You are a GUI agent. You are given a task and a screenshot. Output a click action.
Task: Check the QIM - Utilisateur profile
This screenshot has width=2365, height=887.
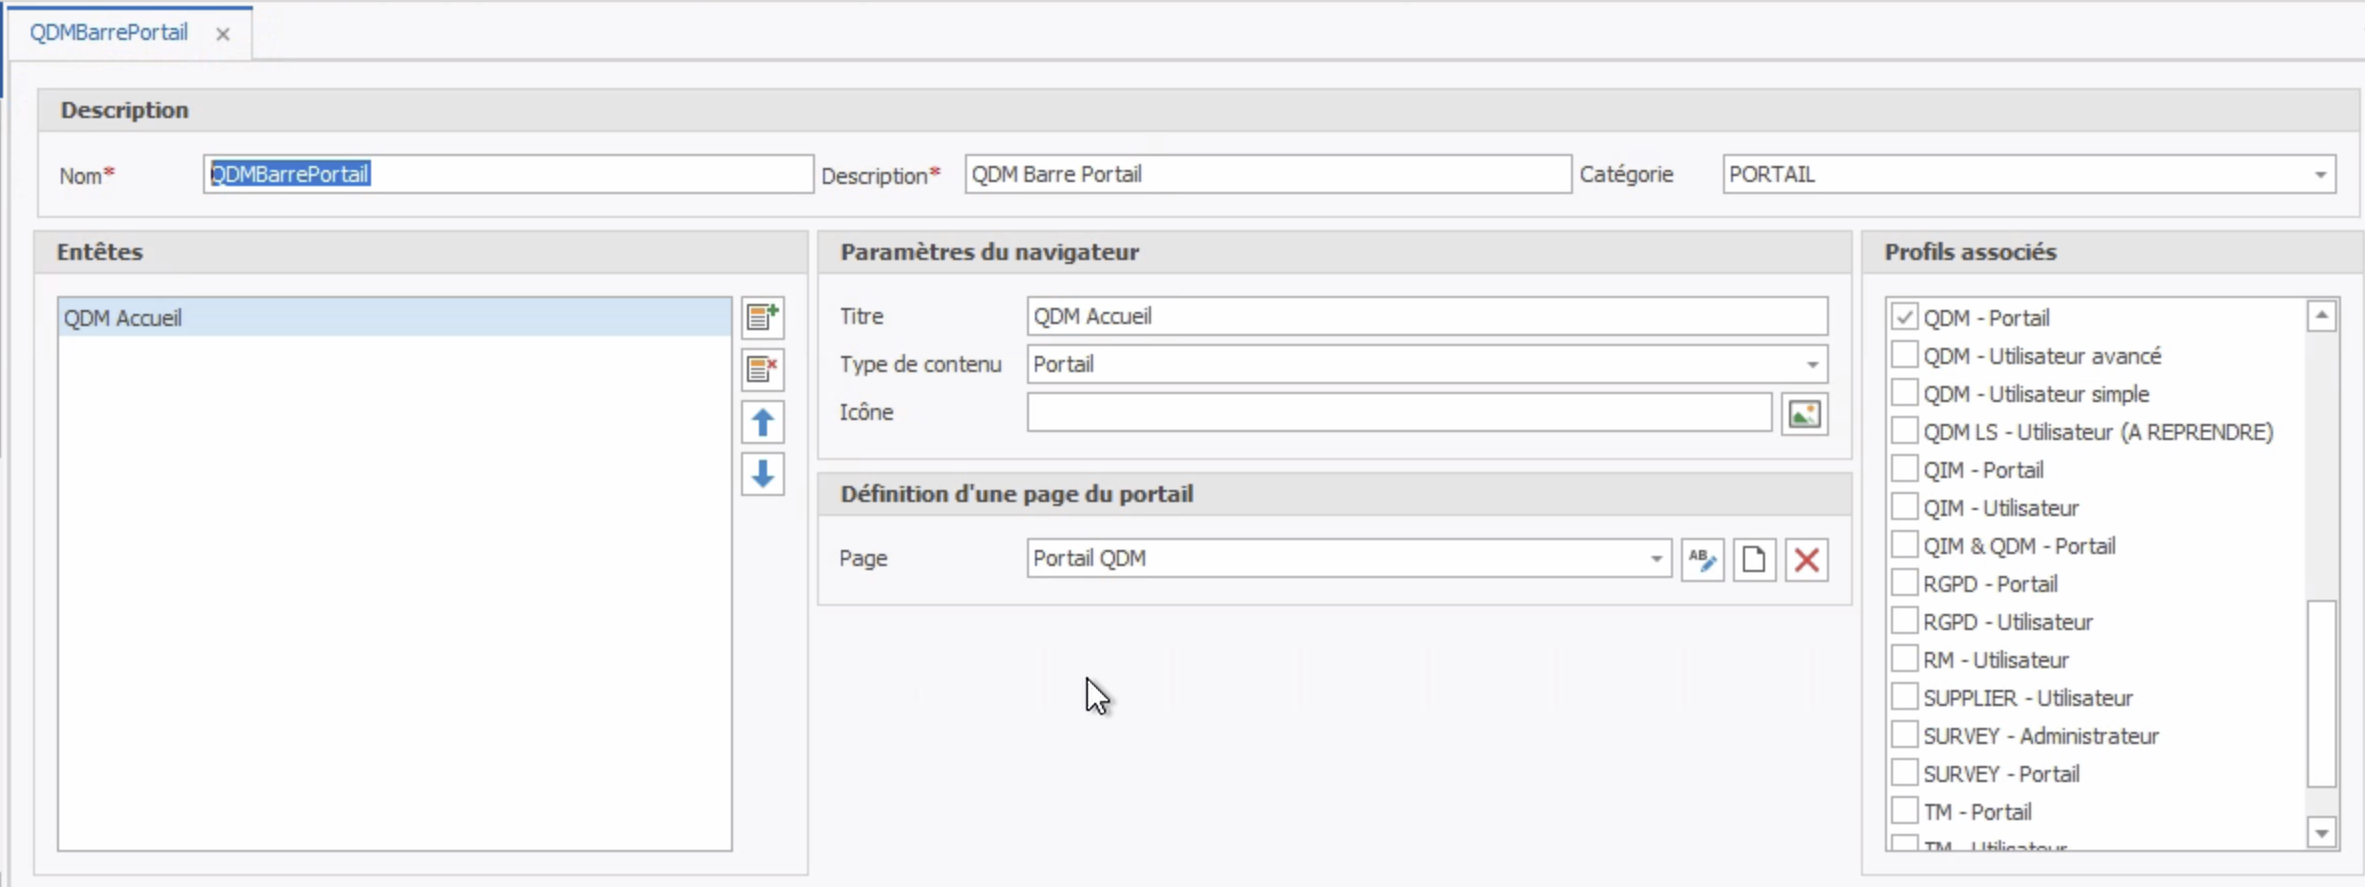point(1904,507)
